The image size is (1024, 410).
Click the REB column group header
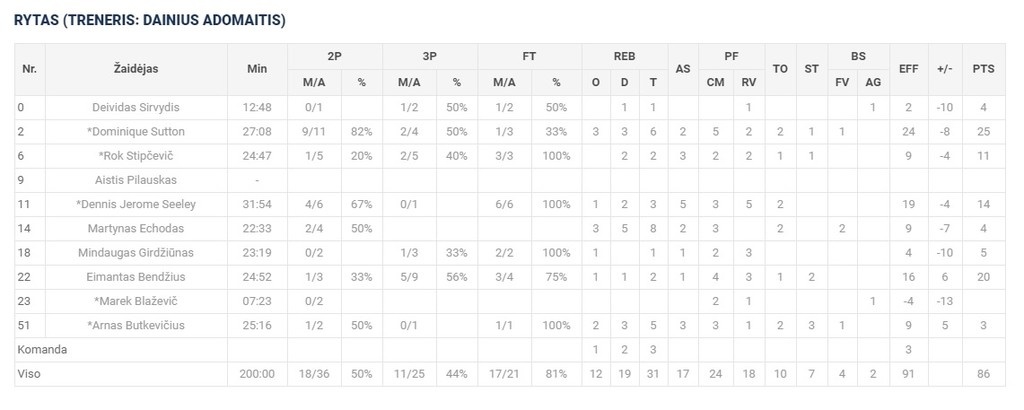[624, 57]
